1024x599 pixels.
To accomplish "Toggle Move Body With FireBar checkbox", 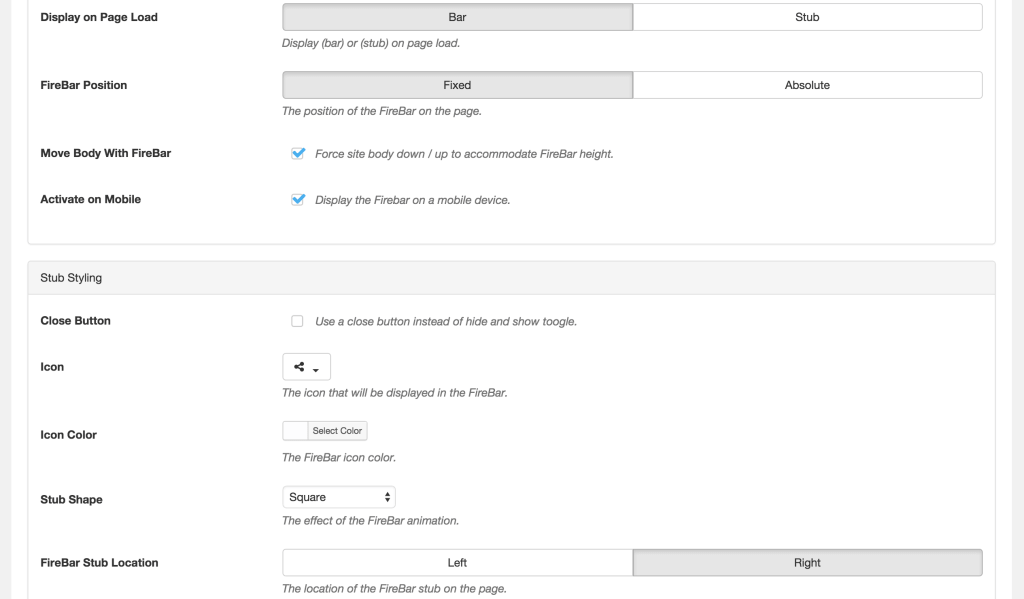I will coord(297,154).
